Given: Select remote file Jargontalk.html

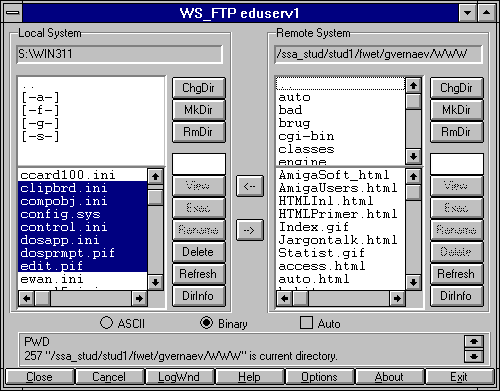Looking at the screenshot, I should click(x=341, y=240).
